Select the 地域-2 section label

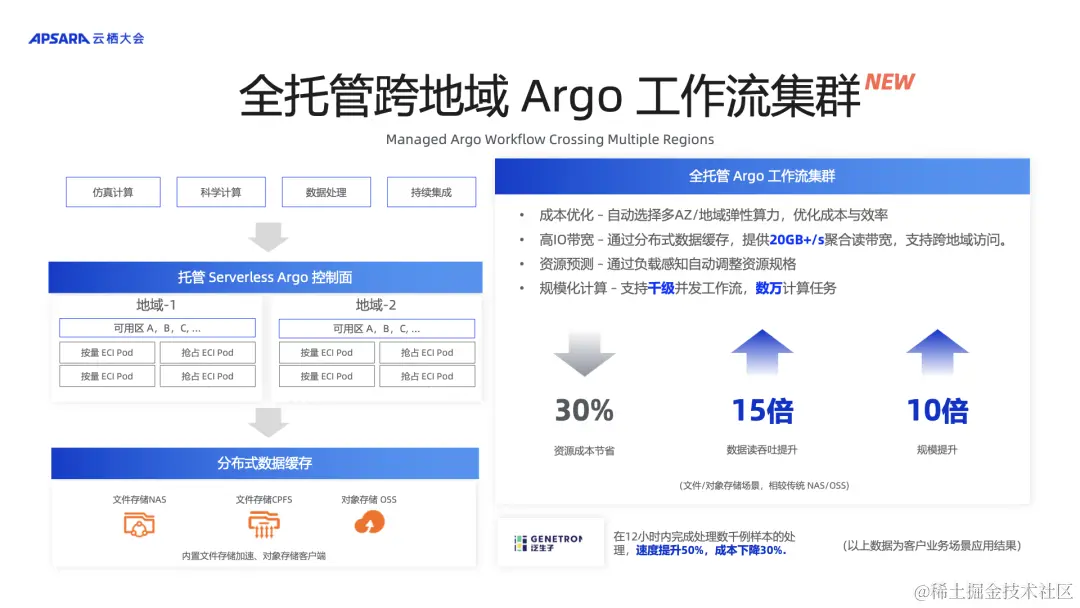[x=376, y=305]
